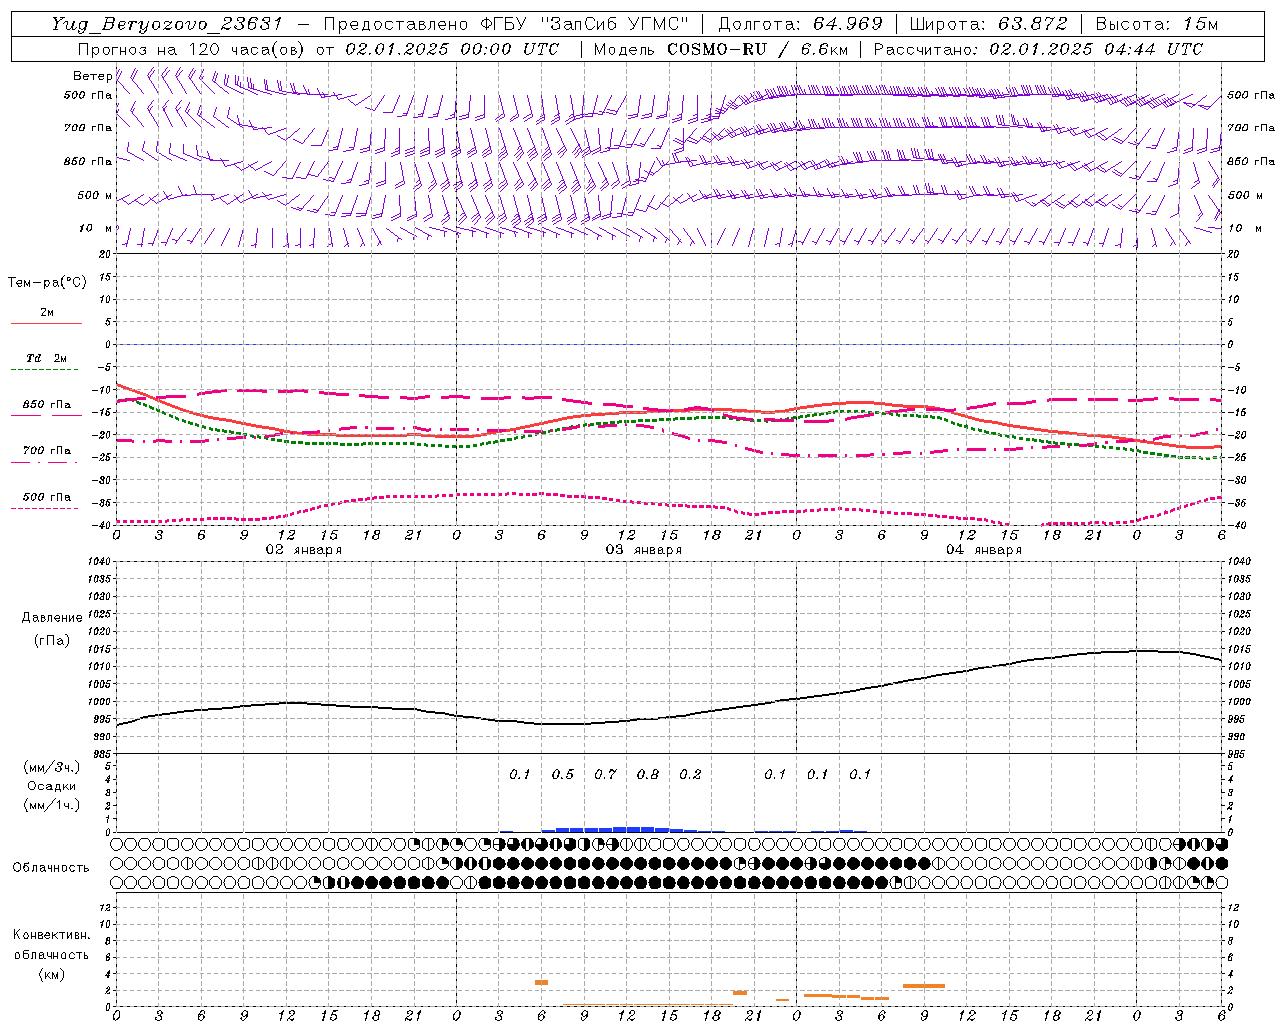Select the text ФГБУ "ЗапСиб УГМС"
1280x1024 pixels.
pyautogui.click(x=583, y=24)
